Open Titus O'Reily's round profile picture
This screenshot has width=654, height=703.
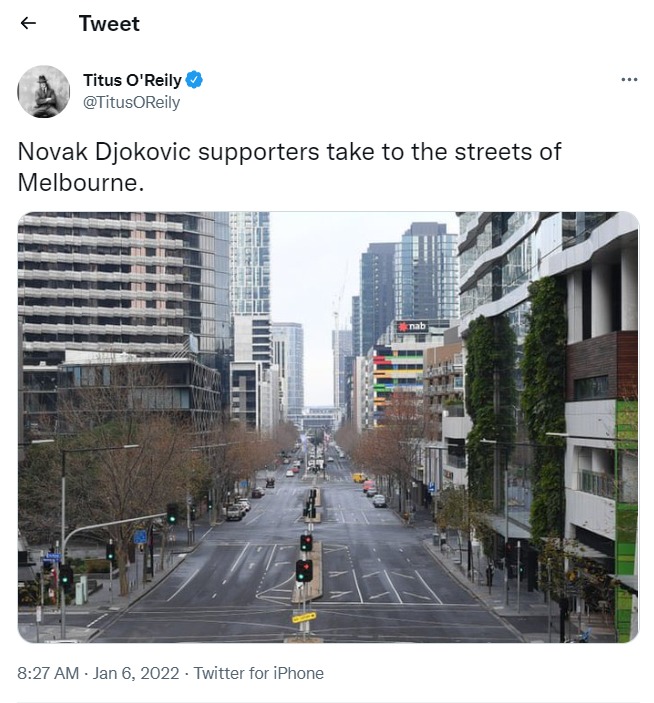click(43, 91)
